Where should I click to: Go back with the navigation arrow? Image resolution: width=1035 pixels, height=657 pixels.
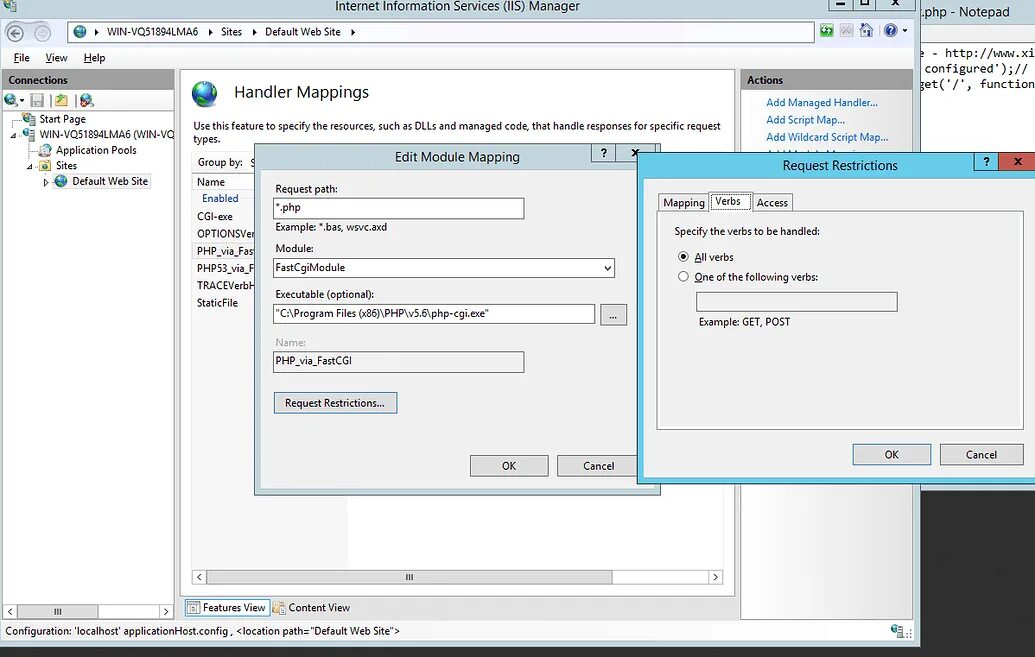click(x=15, y=32)
